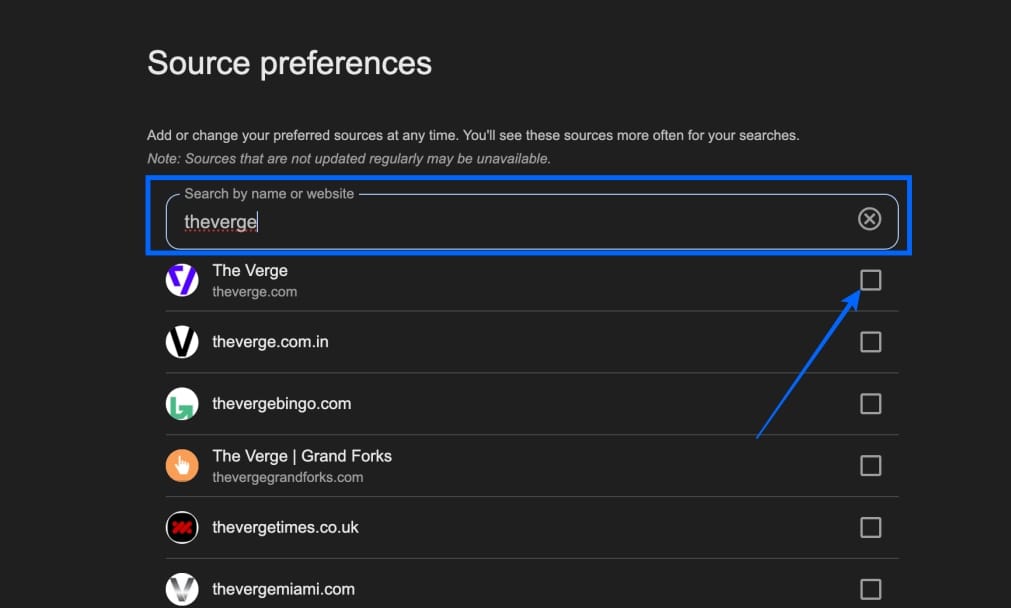Check the box for thevergetimes.co.uk
The image size is (1011, 608).
[x=870, y=528]
